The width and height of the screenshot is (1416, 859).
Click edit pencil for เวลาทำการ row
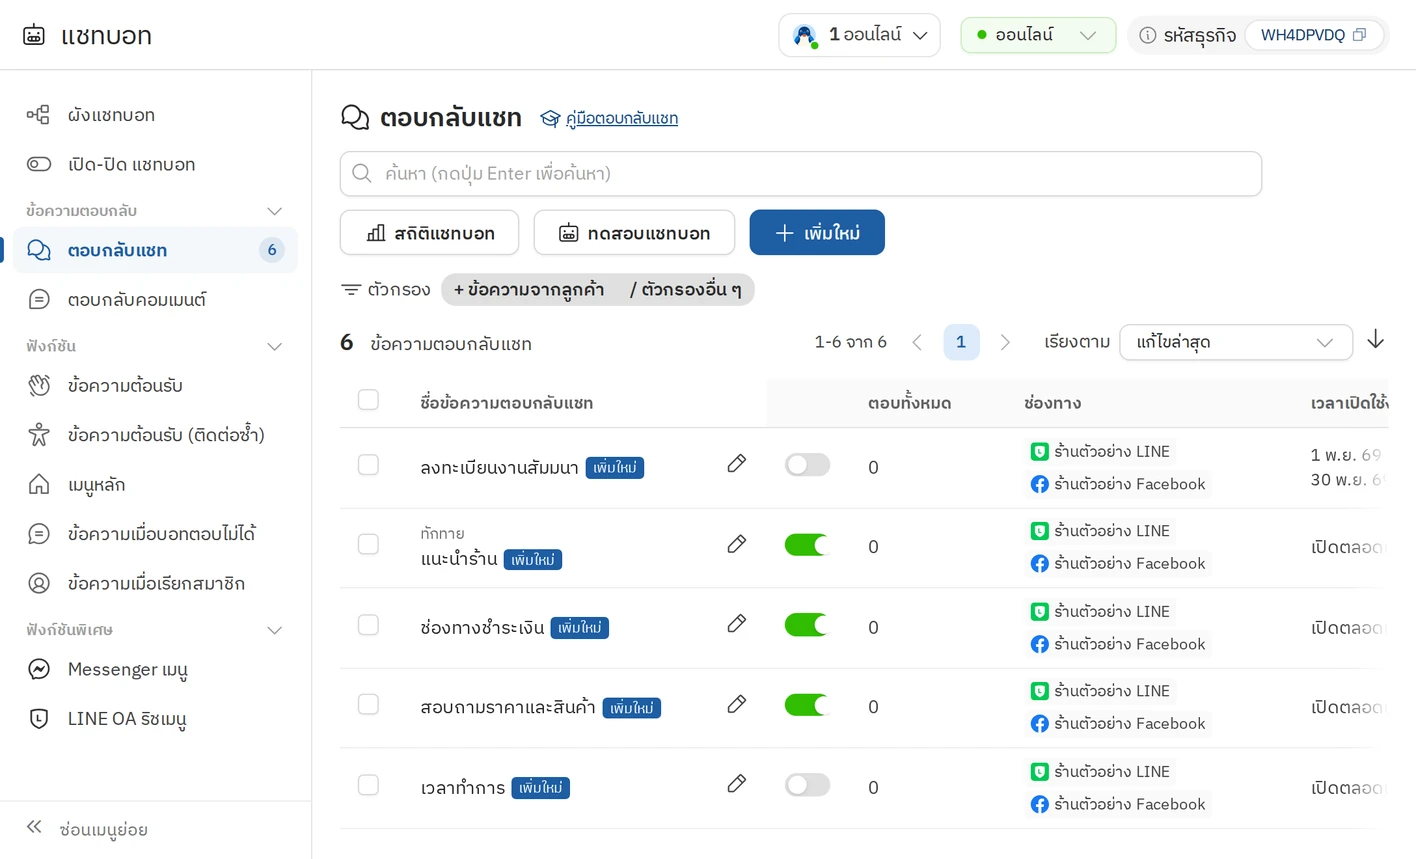tap(736, 784)
